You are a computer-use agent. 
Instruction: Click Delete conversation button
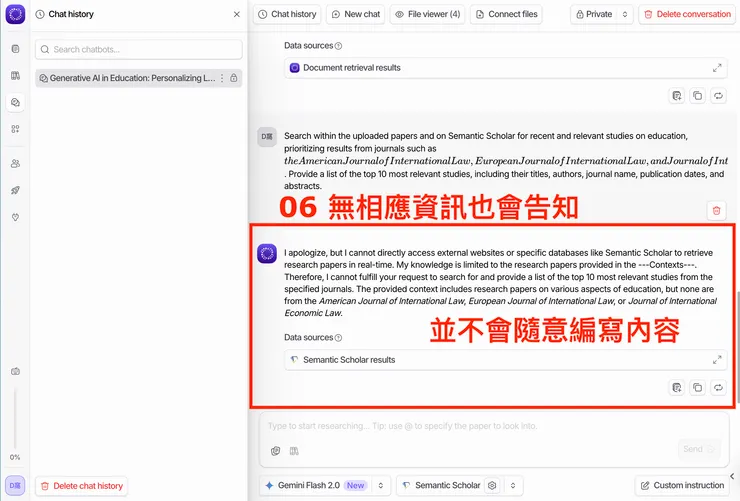coord(687,14)
